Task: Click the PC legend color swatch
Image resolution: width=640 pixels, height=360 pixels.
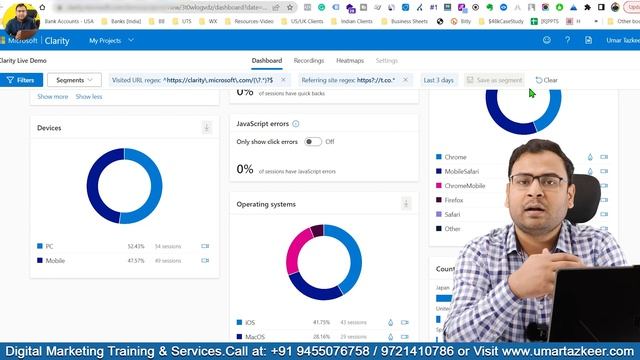Action: 40,246
